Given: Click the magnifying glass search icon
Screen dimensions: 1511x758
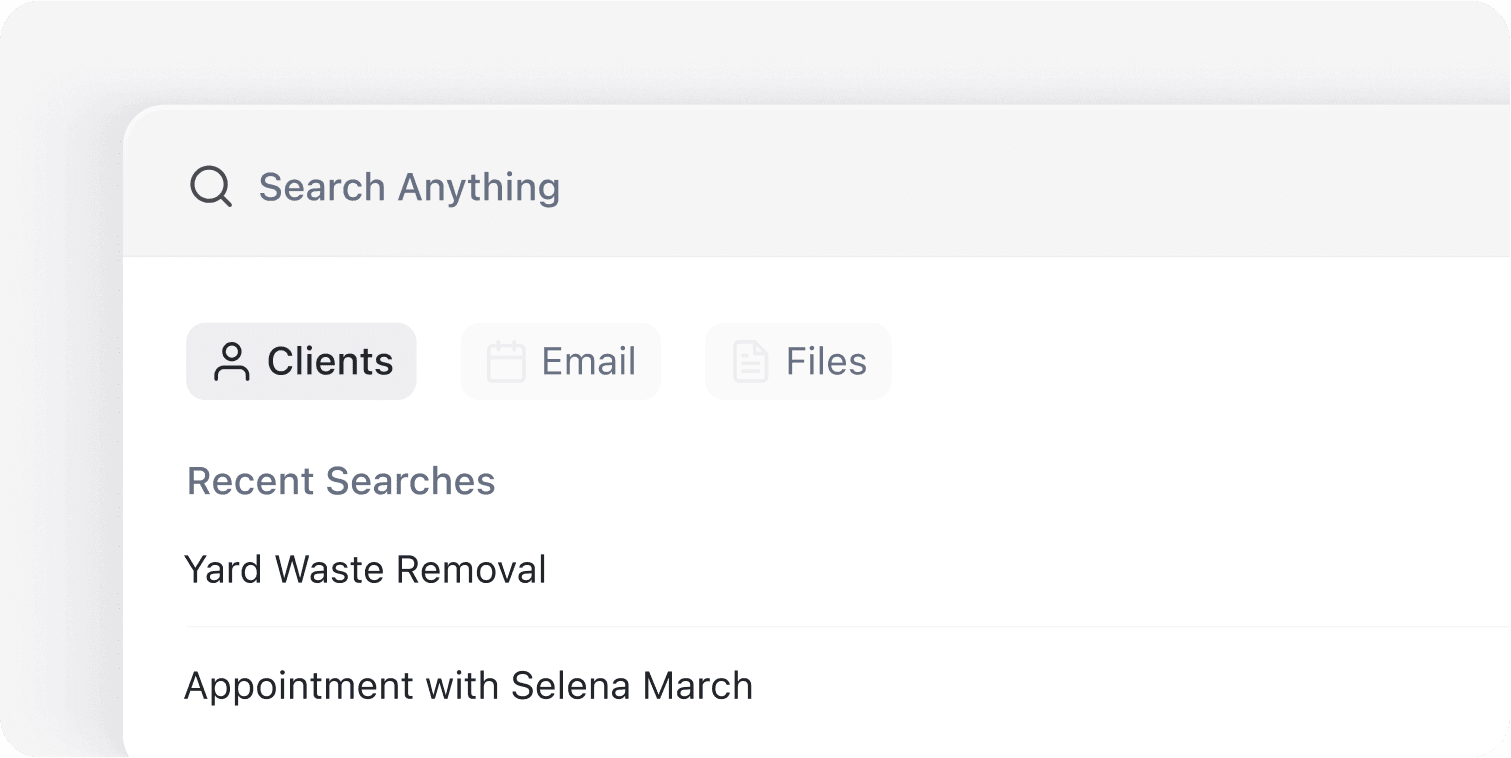Looking at the screenshot, I should pos(211,187).
